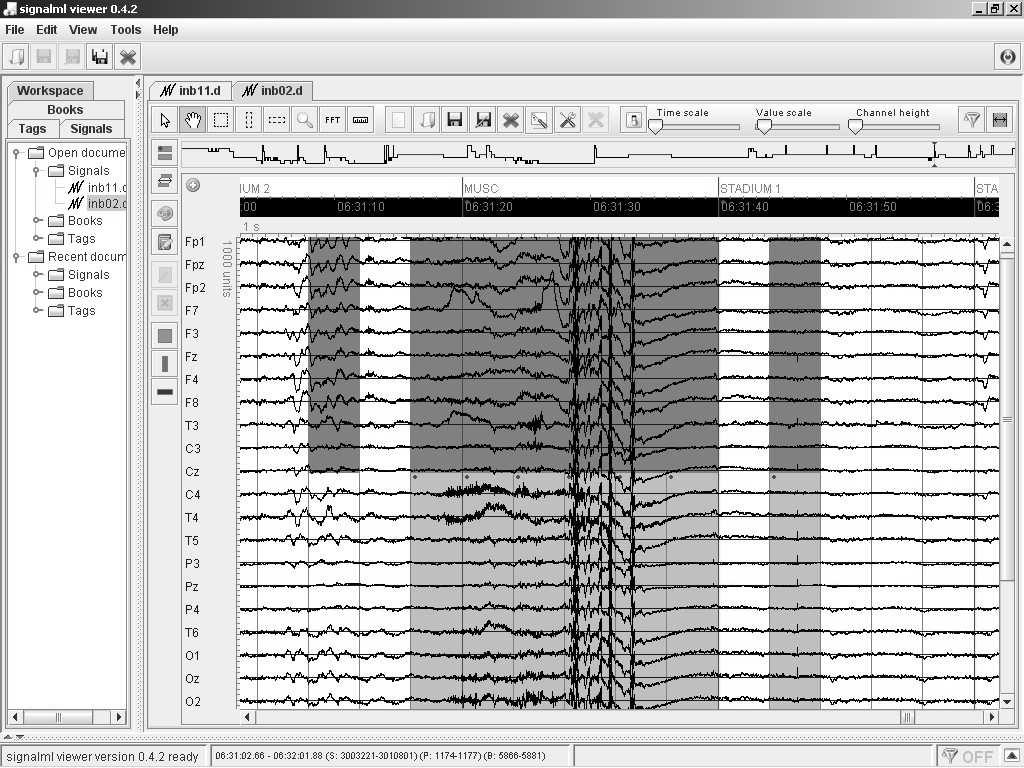The image size is (1024, 768).
Task: Activate the hand pan tool
Action: (193, 120)
